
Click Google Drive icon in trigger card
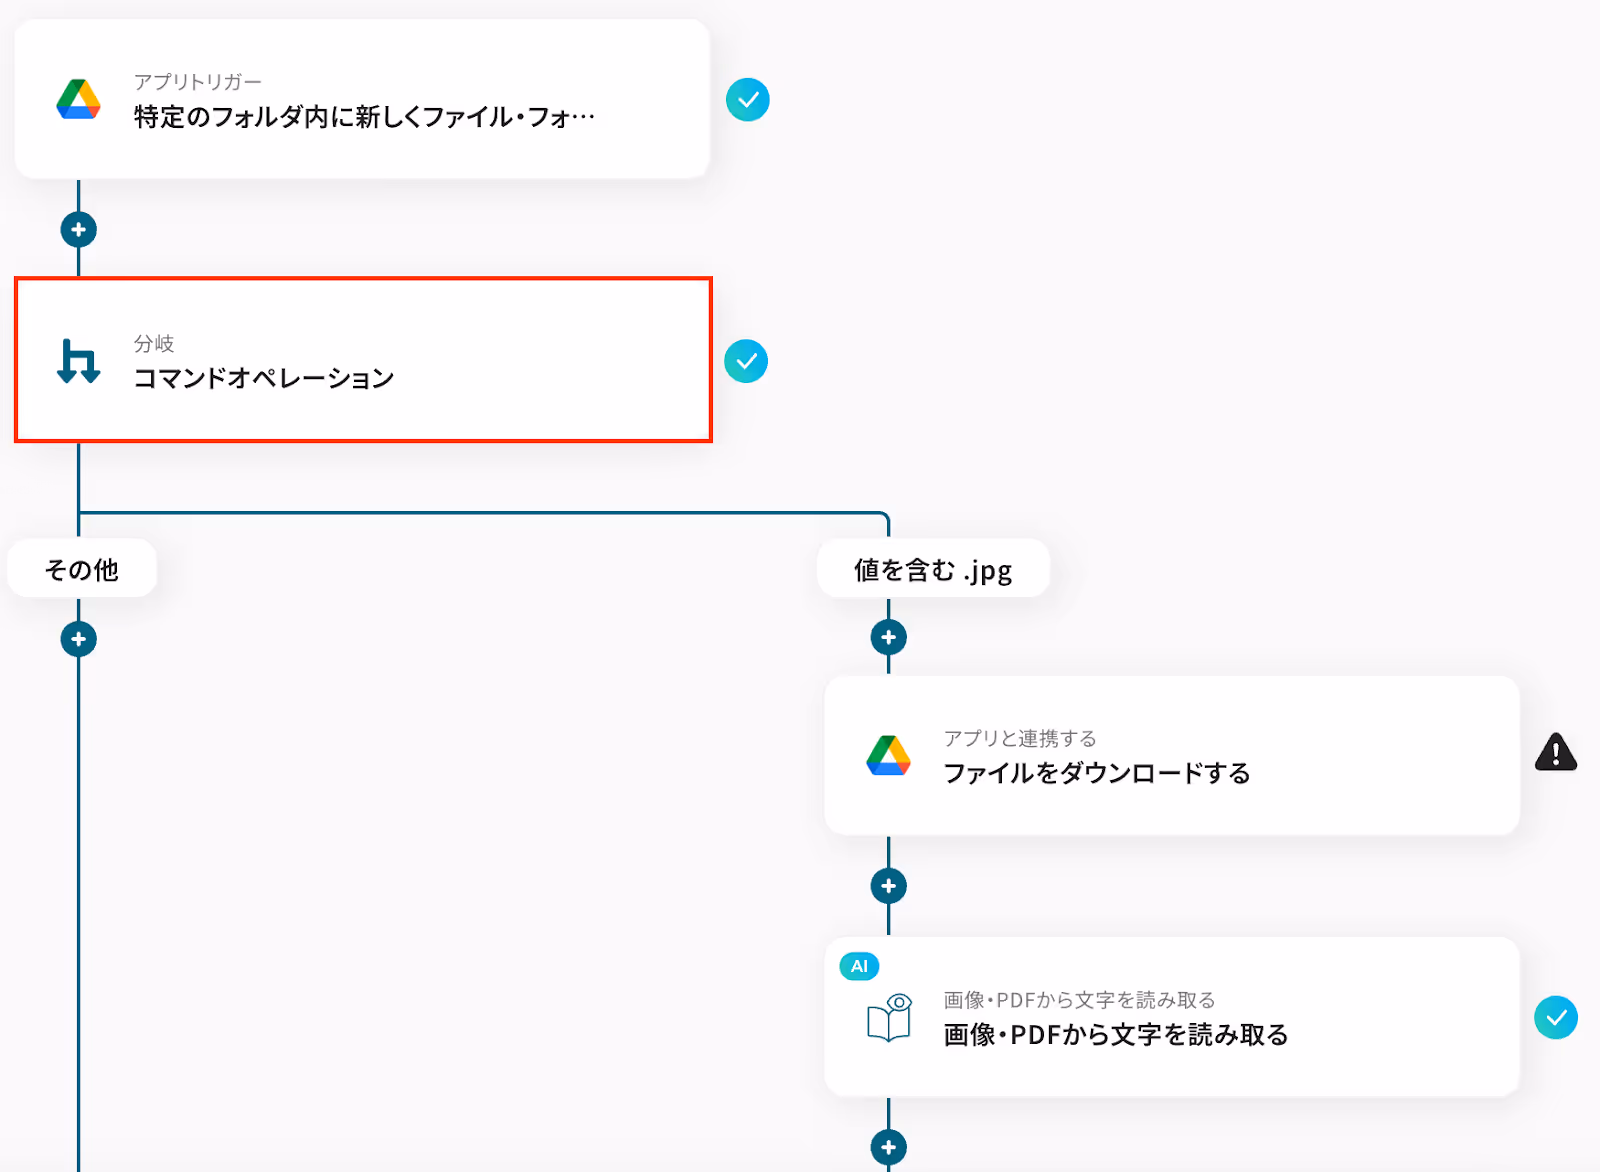coord(78,100)
